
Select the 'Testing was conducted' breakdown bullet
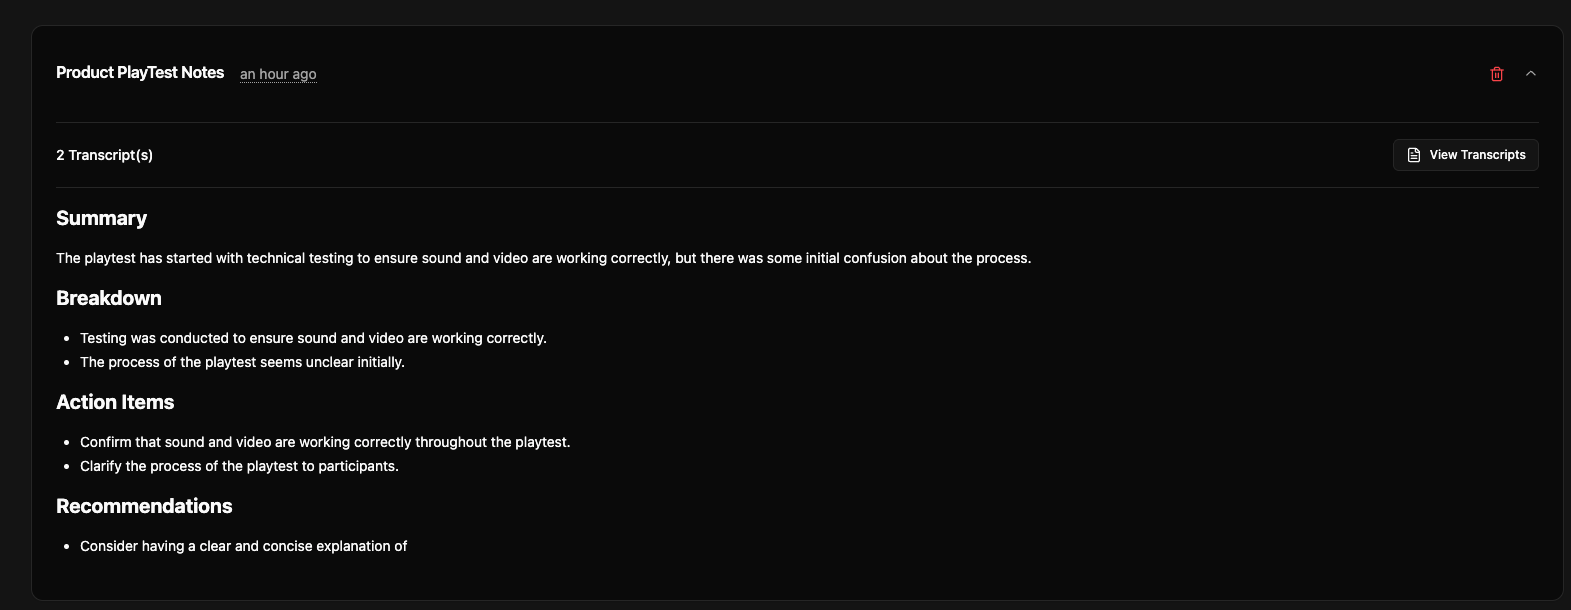pyautogui.click(x=313, y=338)
